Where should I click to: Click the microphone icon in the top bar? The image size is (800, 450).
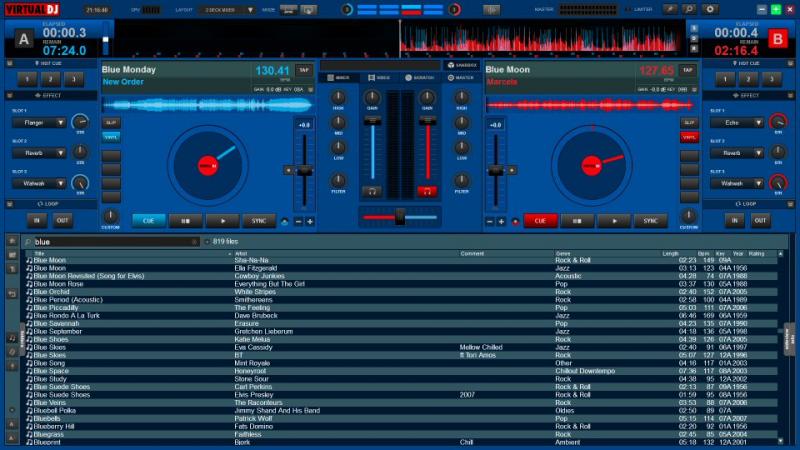(670, 9)
